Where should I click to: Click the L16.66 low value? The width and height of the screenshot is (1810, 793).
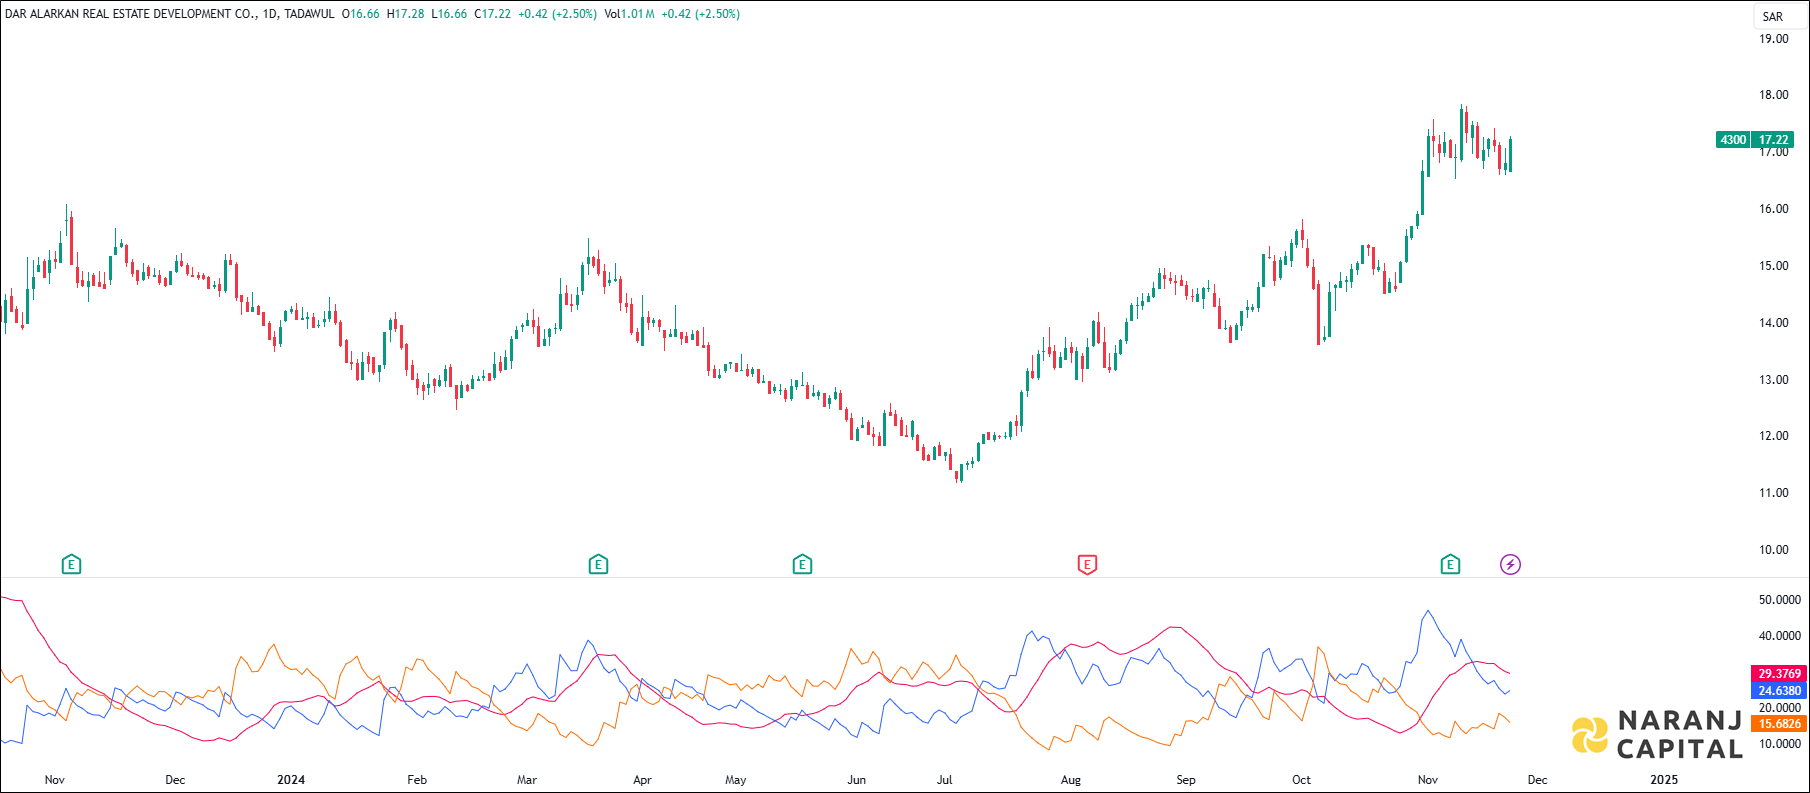449,14
